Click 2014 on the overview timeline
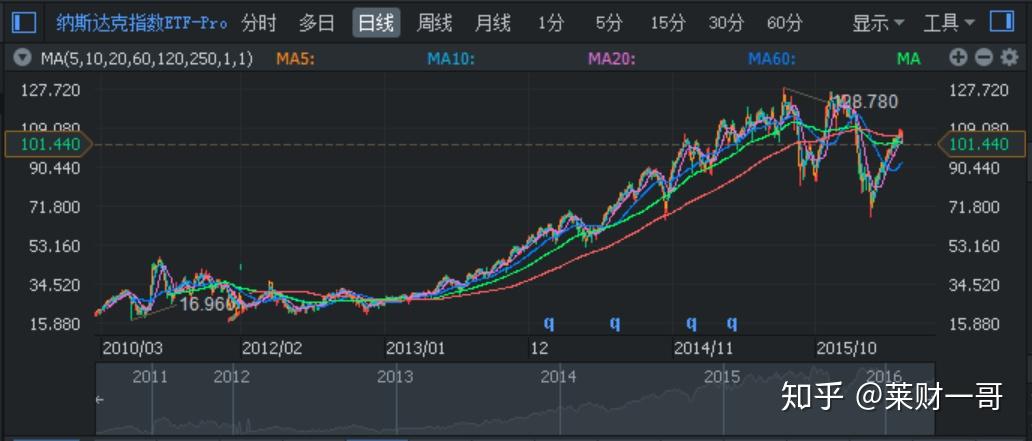Image resolution: width=1032 pixels, height=441 pixels. 558,377
